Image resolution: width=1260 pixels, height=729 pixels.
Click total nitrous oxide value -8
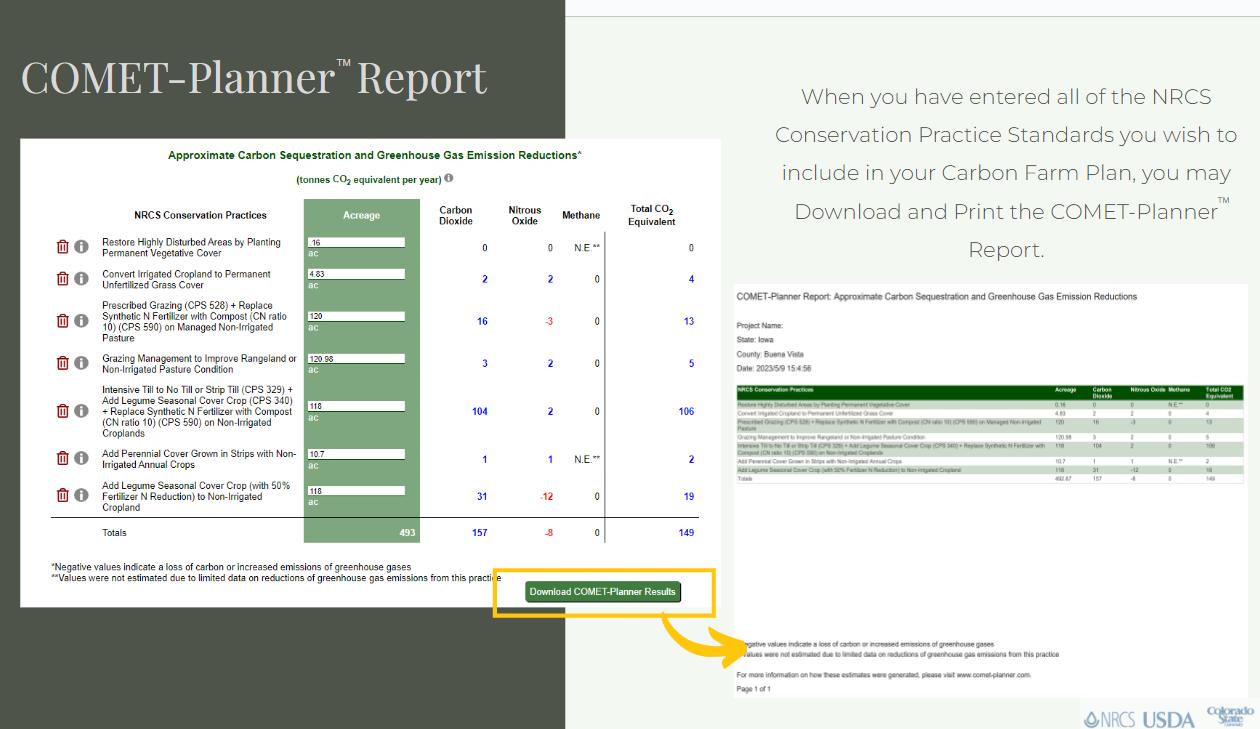click(x=549, y=532)
